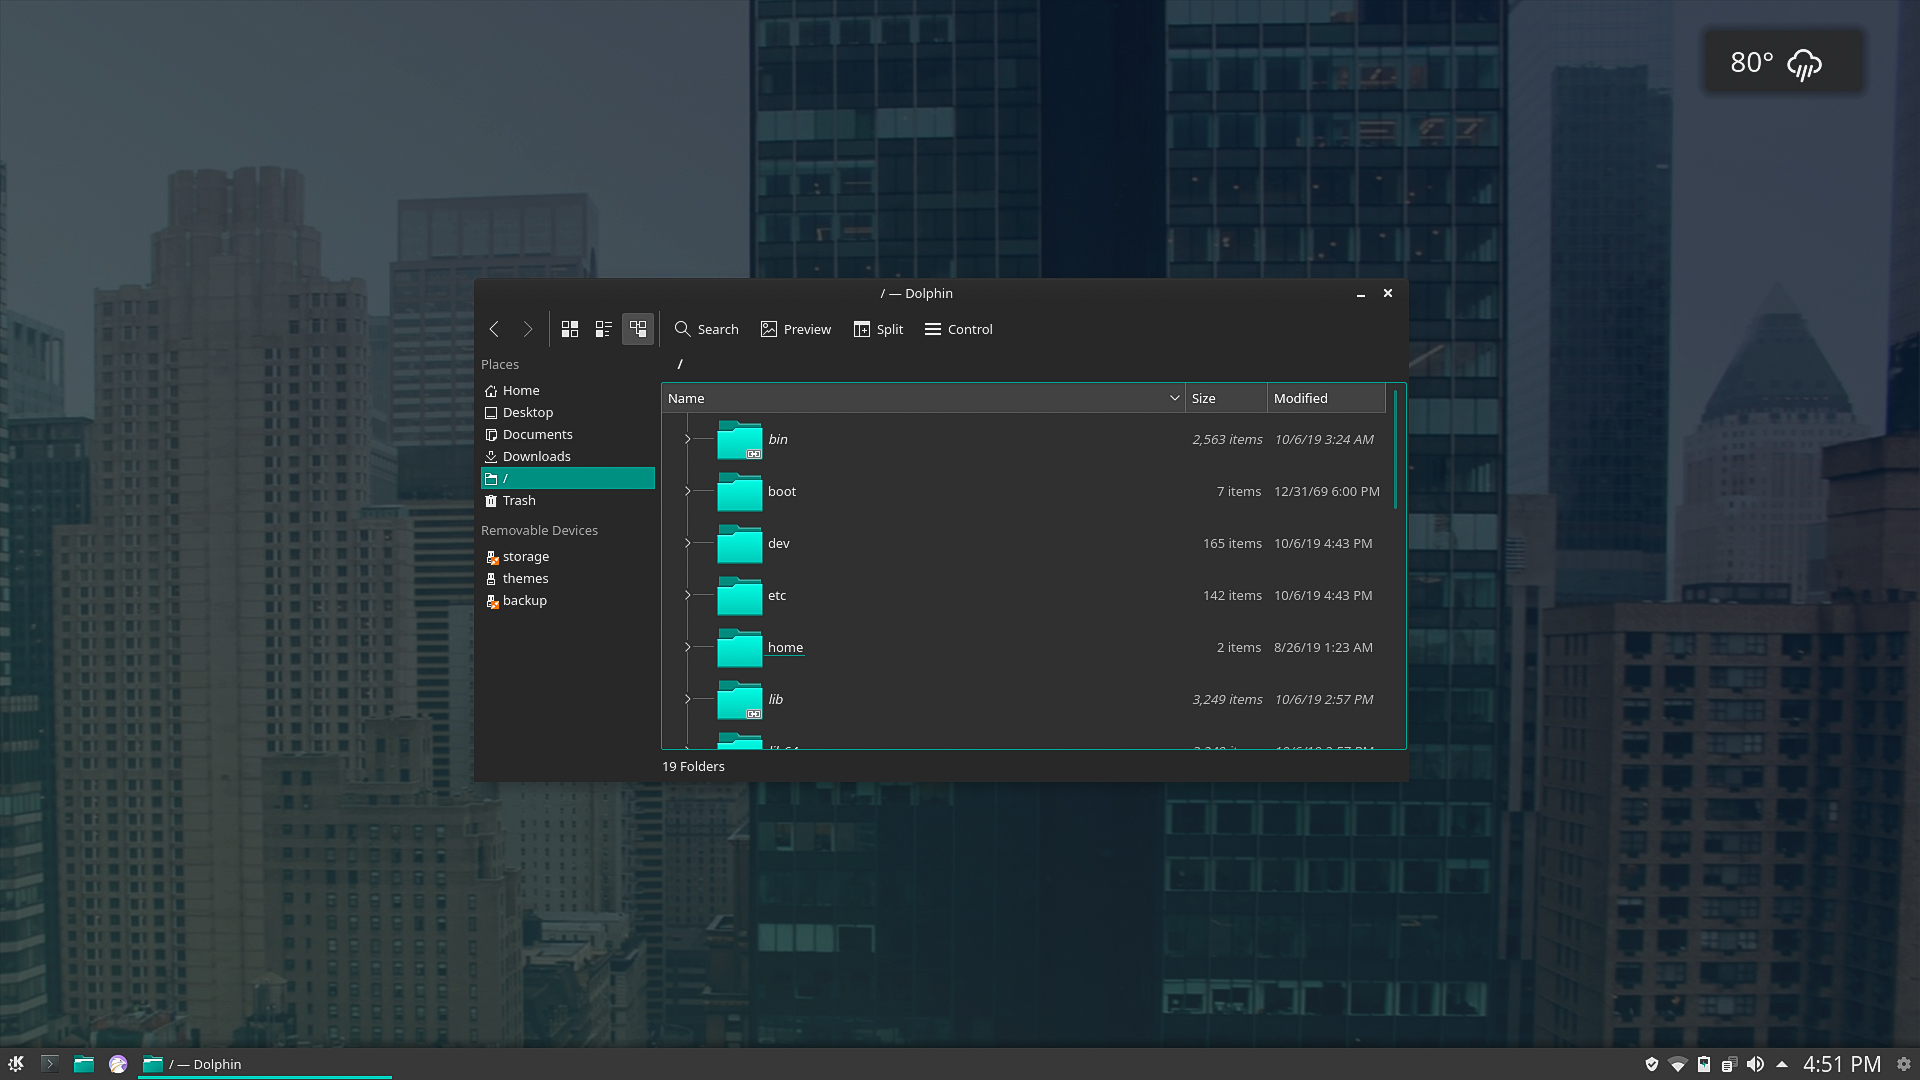Click '19 Folders' in the status bar

693,766
